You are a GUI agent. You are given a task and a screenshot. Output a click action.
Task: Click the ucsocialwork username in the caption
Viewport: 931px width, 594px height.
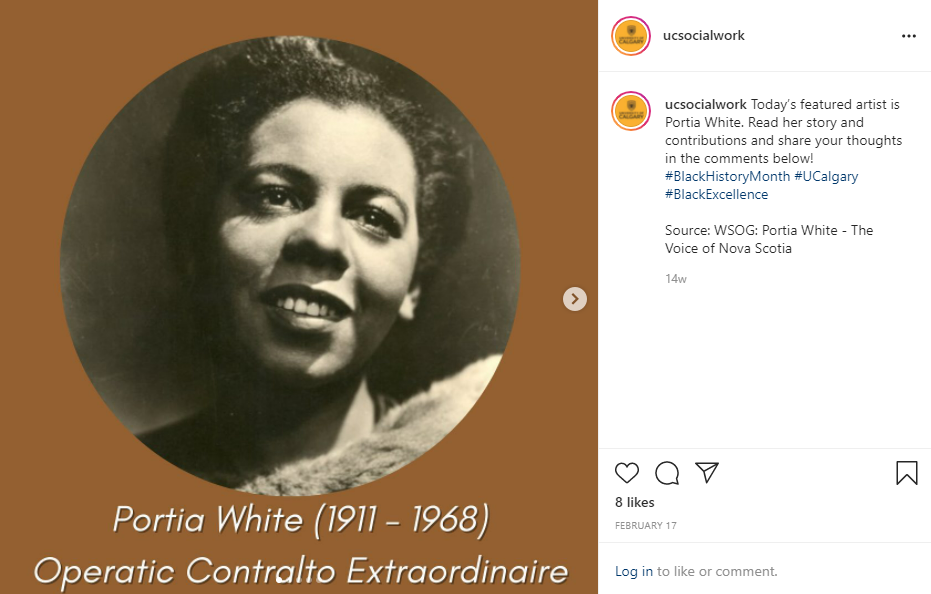click(705, 105)
